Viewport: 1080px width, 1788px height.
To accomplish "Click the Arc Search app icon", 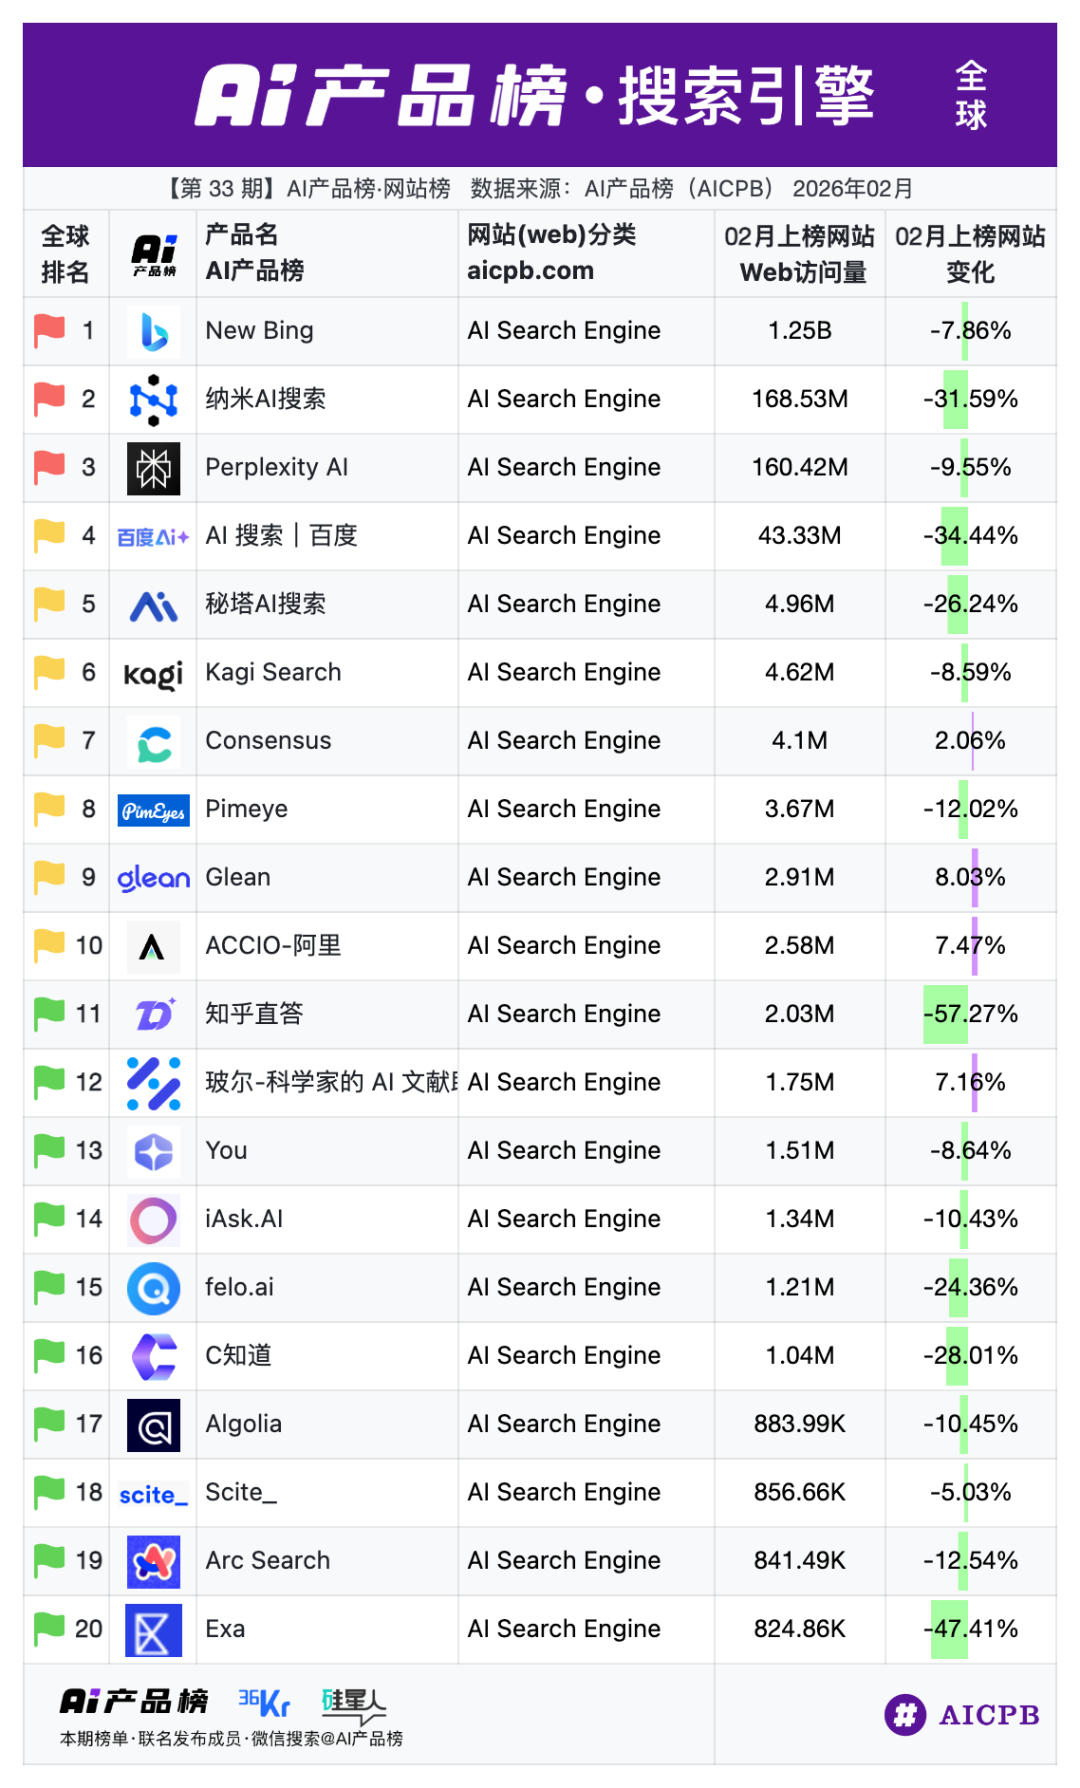I will click(154, 1562).
